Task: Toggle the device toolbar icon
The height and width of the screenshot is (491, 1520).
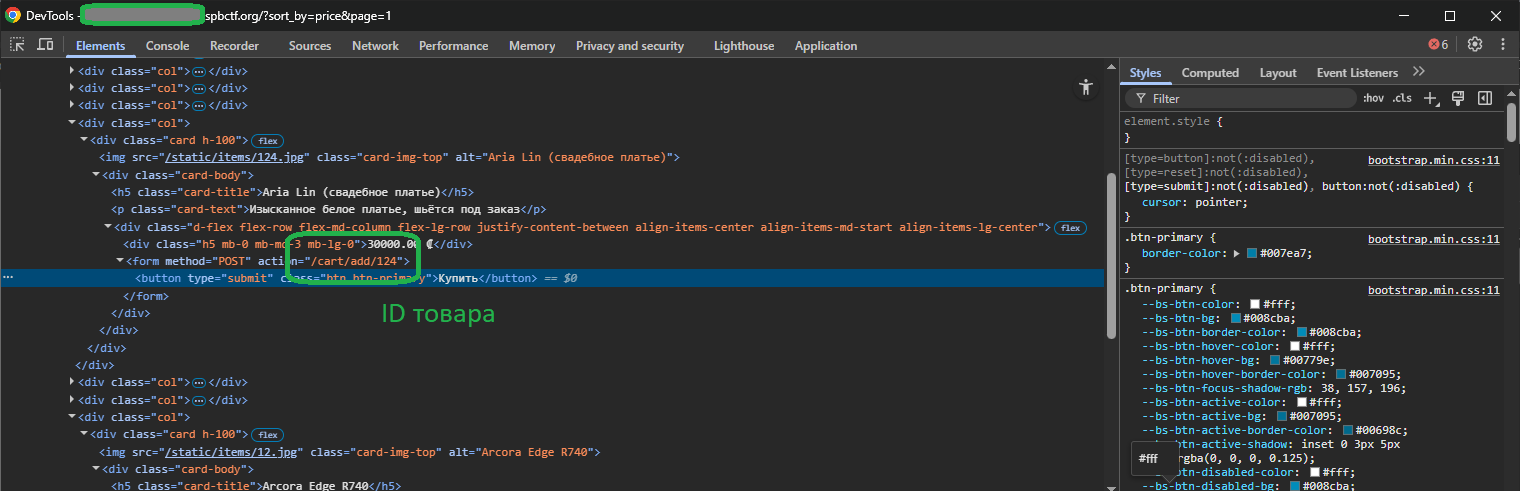Action: pyautogui.click(x=45, y=45)
